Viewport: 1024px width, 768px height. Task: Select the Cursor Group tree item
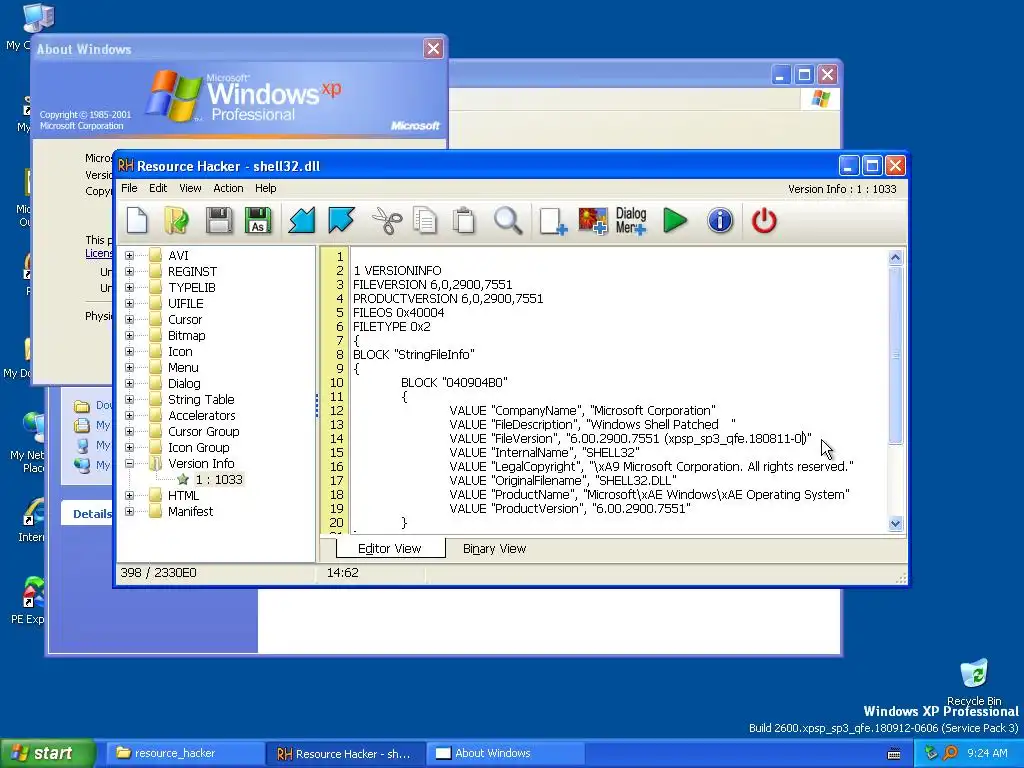pos(204,432)
